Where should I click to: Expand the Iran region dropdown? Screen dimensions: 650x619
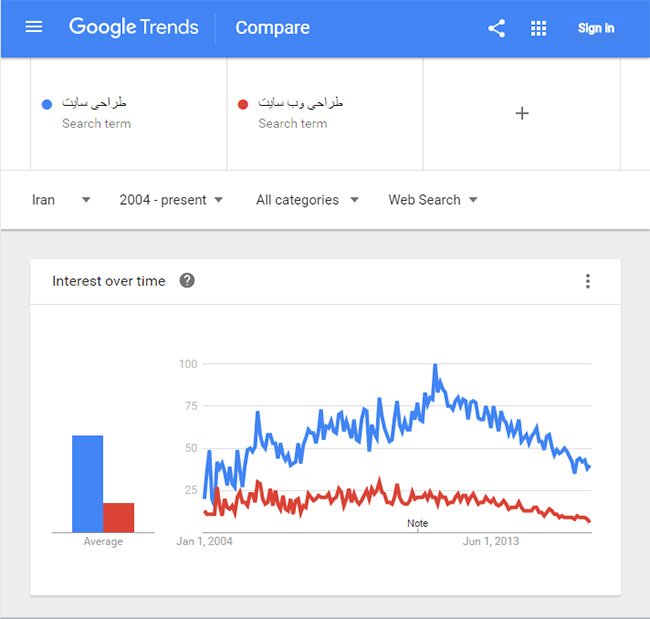(x=60, y=200)
